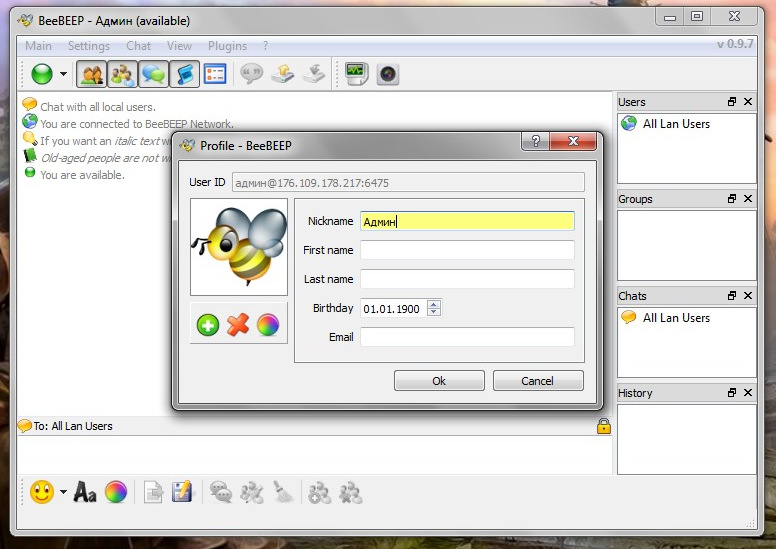Open the chat text color wheel

pos(116,492)
